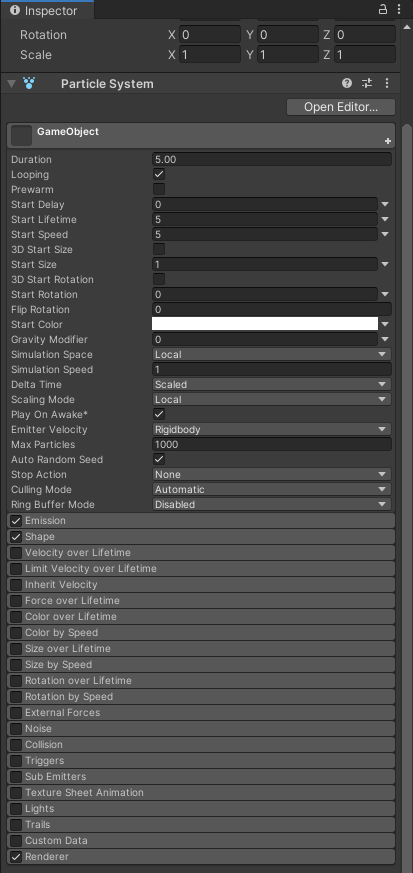This screenshot has width=413, height=873.
Task: Open the Renderer module section
Action: coord(201,857)
